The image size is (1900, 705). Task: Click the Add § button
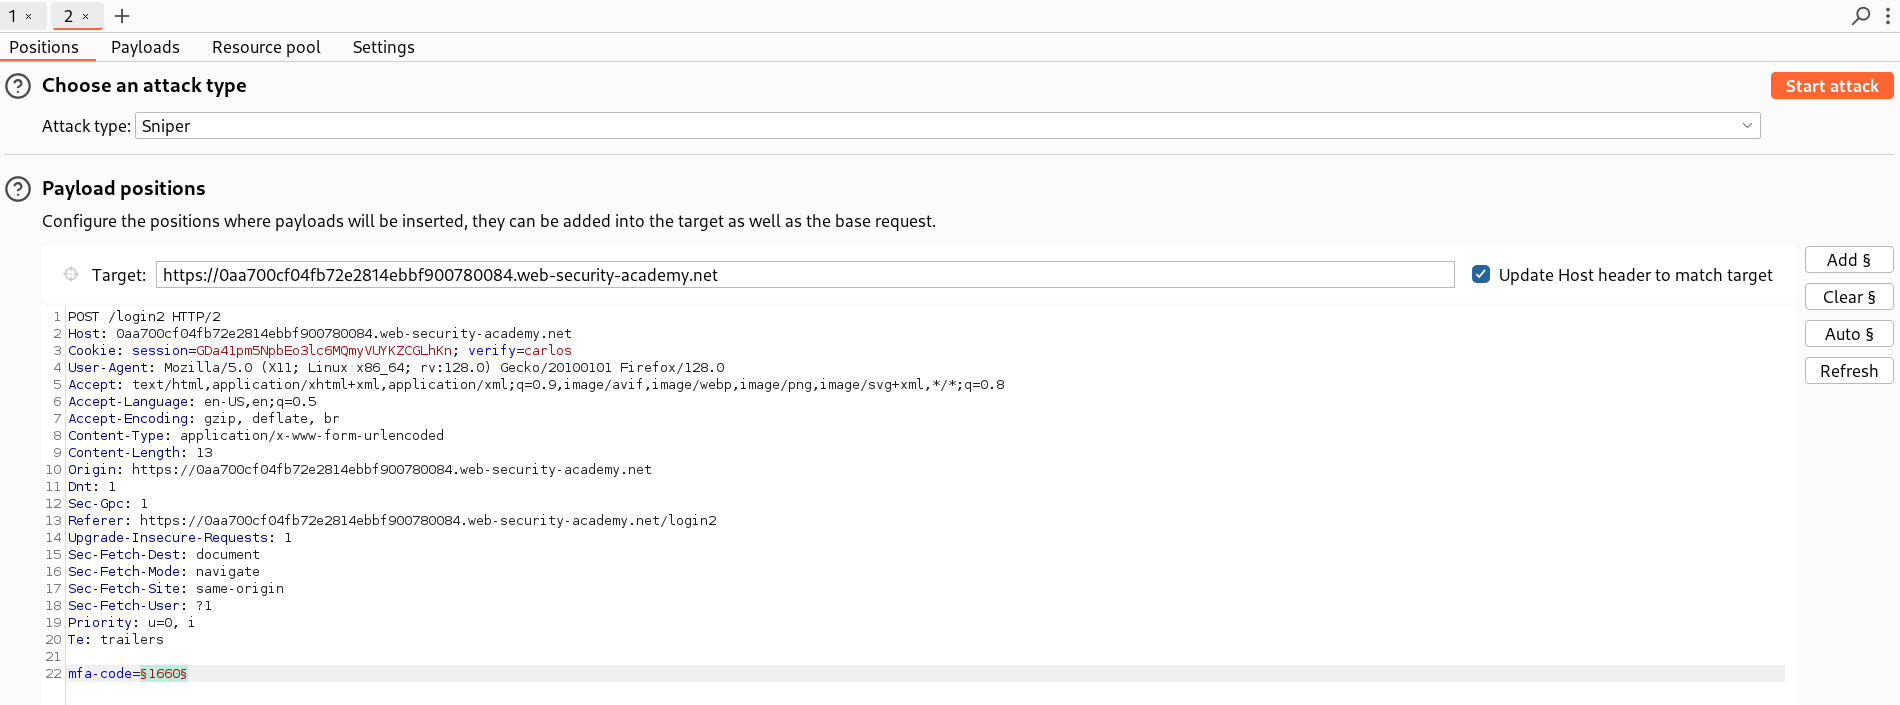point(1848,260)
